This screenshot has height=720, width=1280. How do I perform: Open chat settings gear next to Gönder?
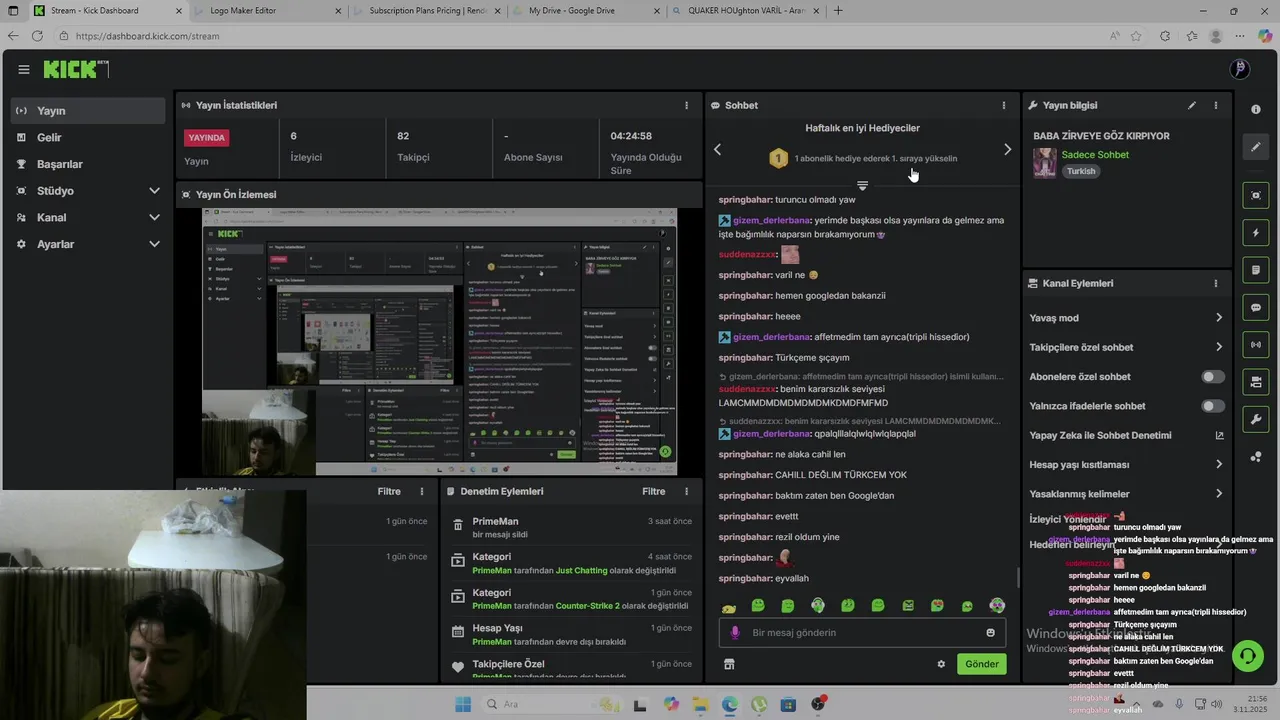click(x=941, y=664)
